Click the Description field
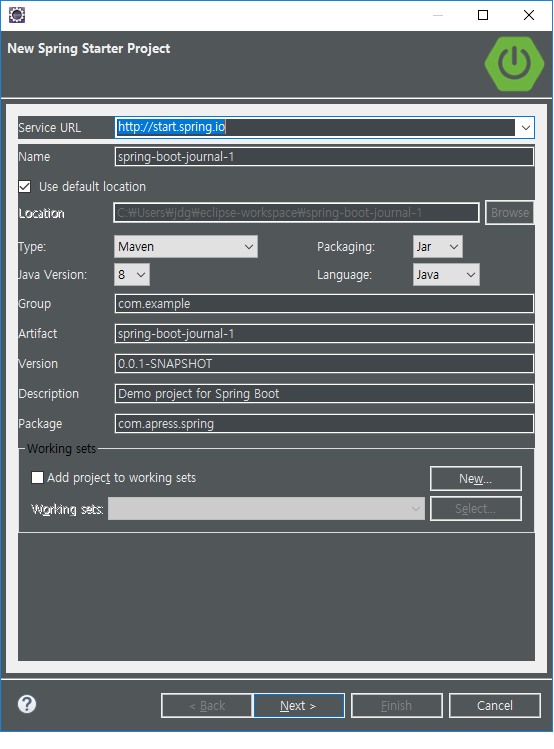This screenshot has height=749, width=554. point(324,394)
